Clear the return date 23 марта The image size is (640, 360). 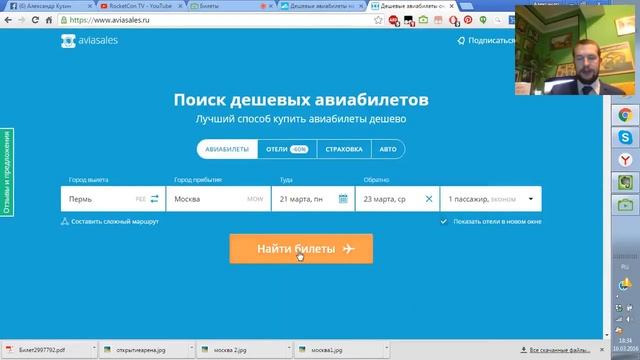click(x=429, y=199)
